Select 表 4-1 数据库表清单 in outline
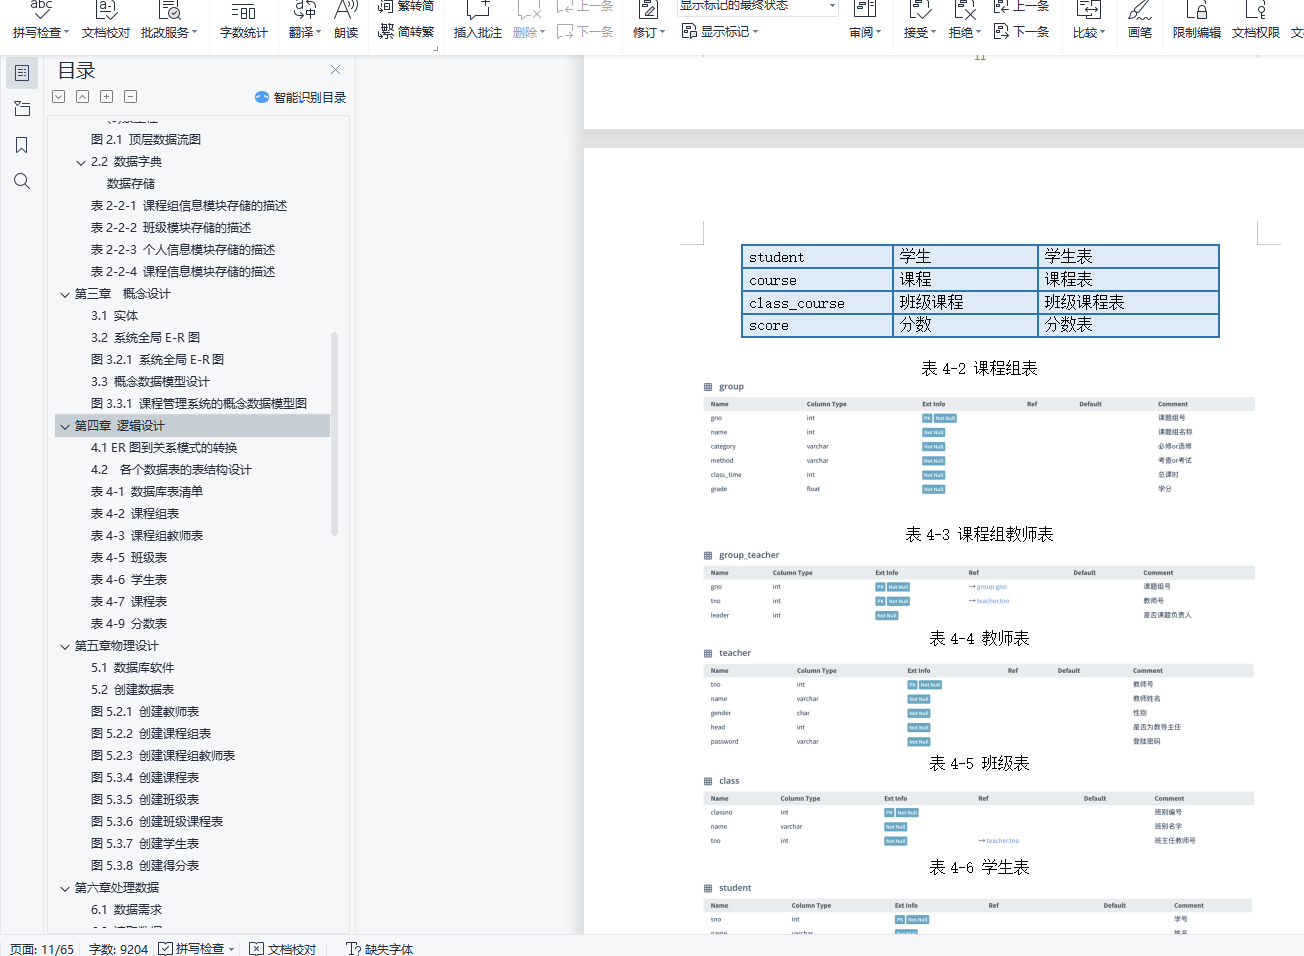 [x=147, y=492]
